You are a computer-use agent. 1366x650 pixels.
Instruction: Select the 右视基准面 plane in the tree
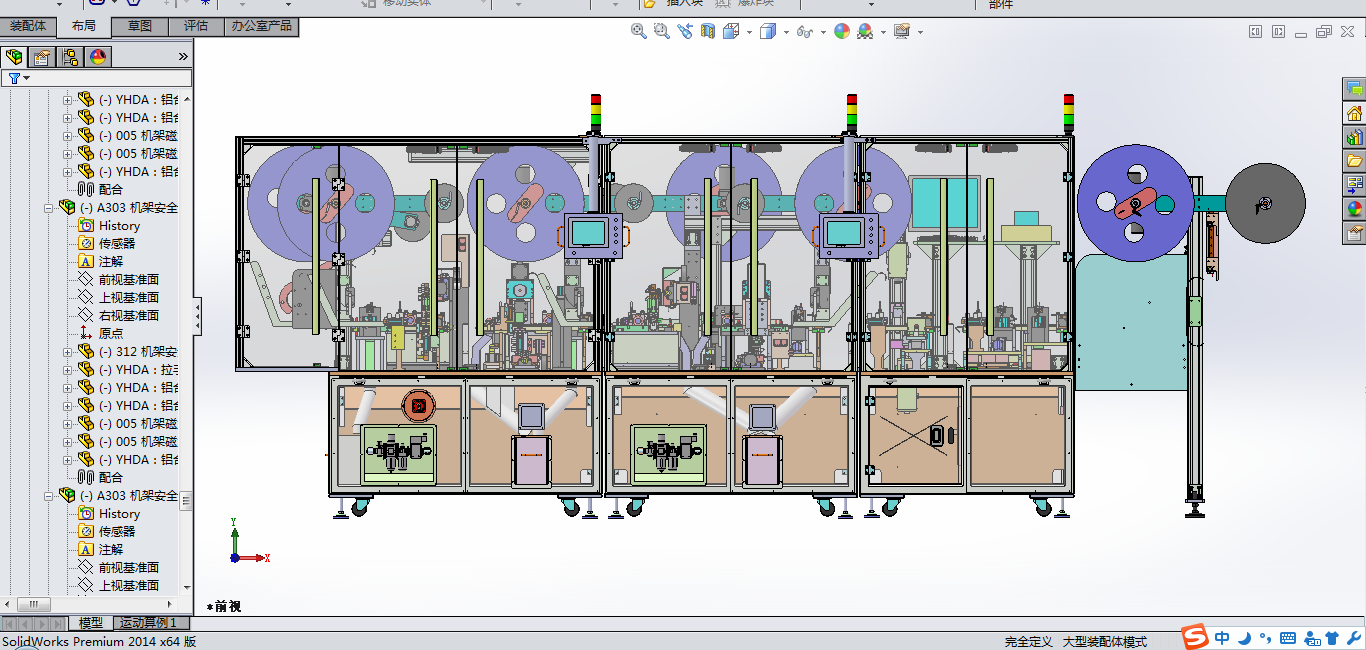pos(128,316)
